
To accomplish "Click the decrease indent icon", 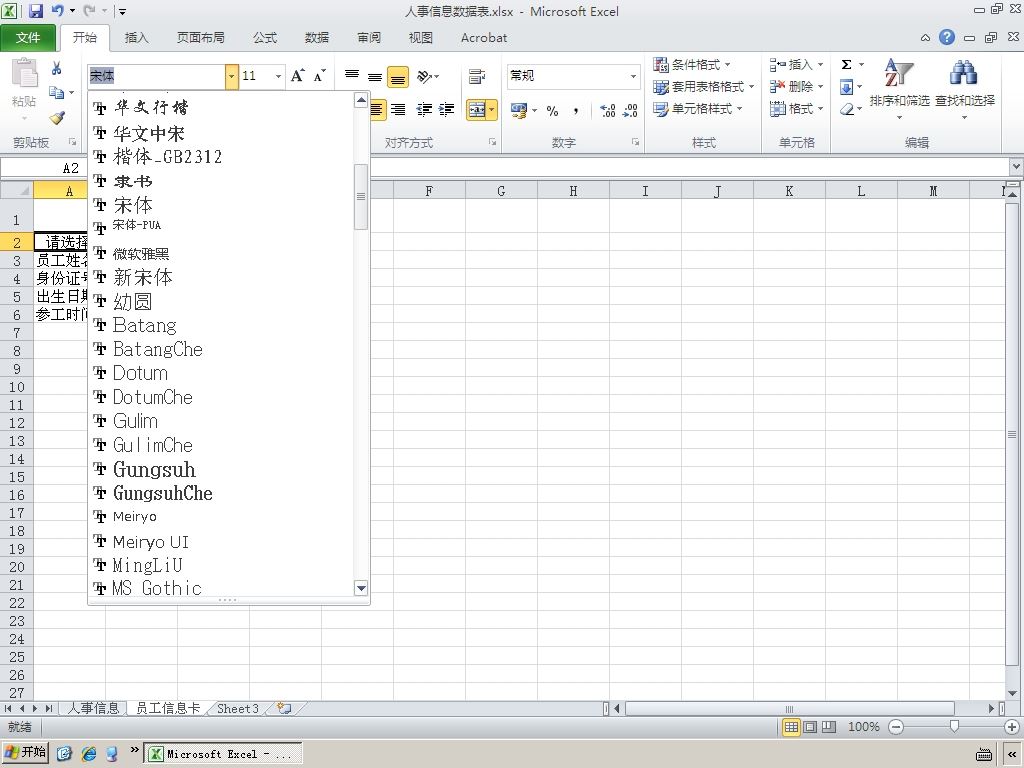I will pos(424,110).
